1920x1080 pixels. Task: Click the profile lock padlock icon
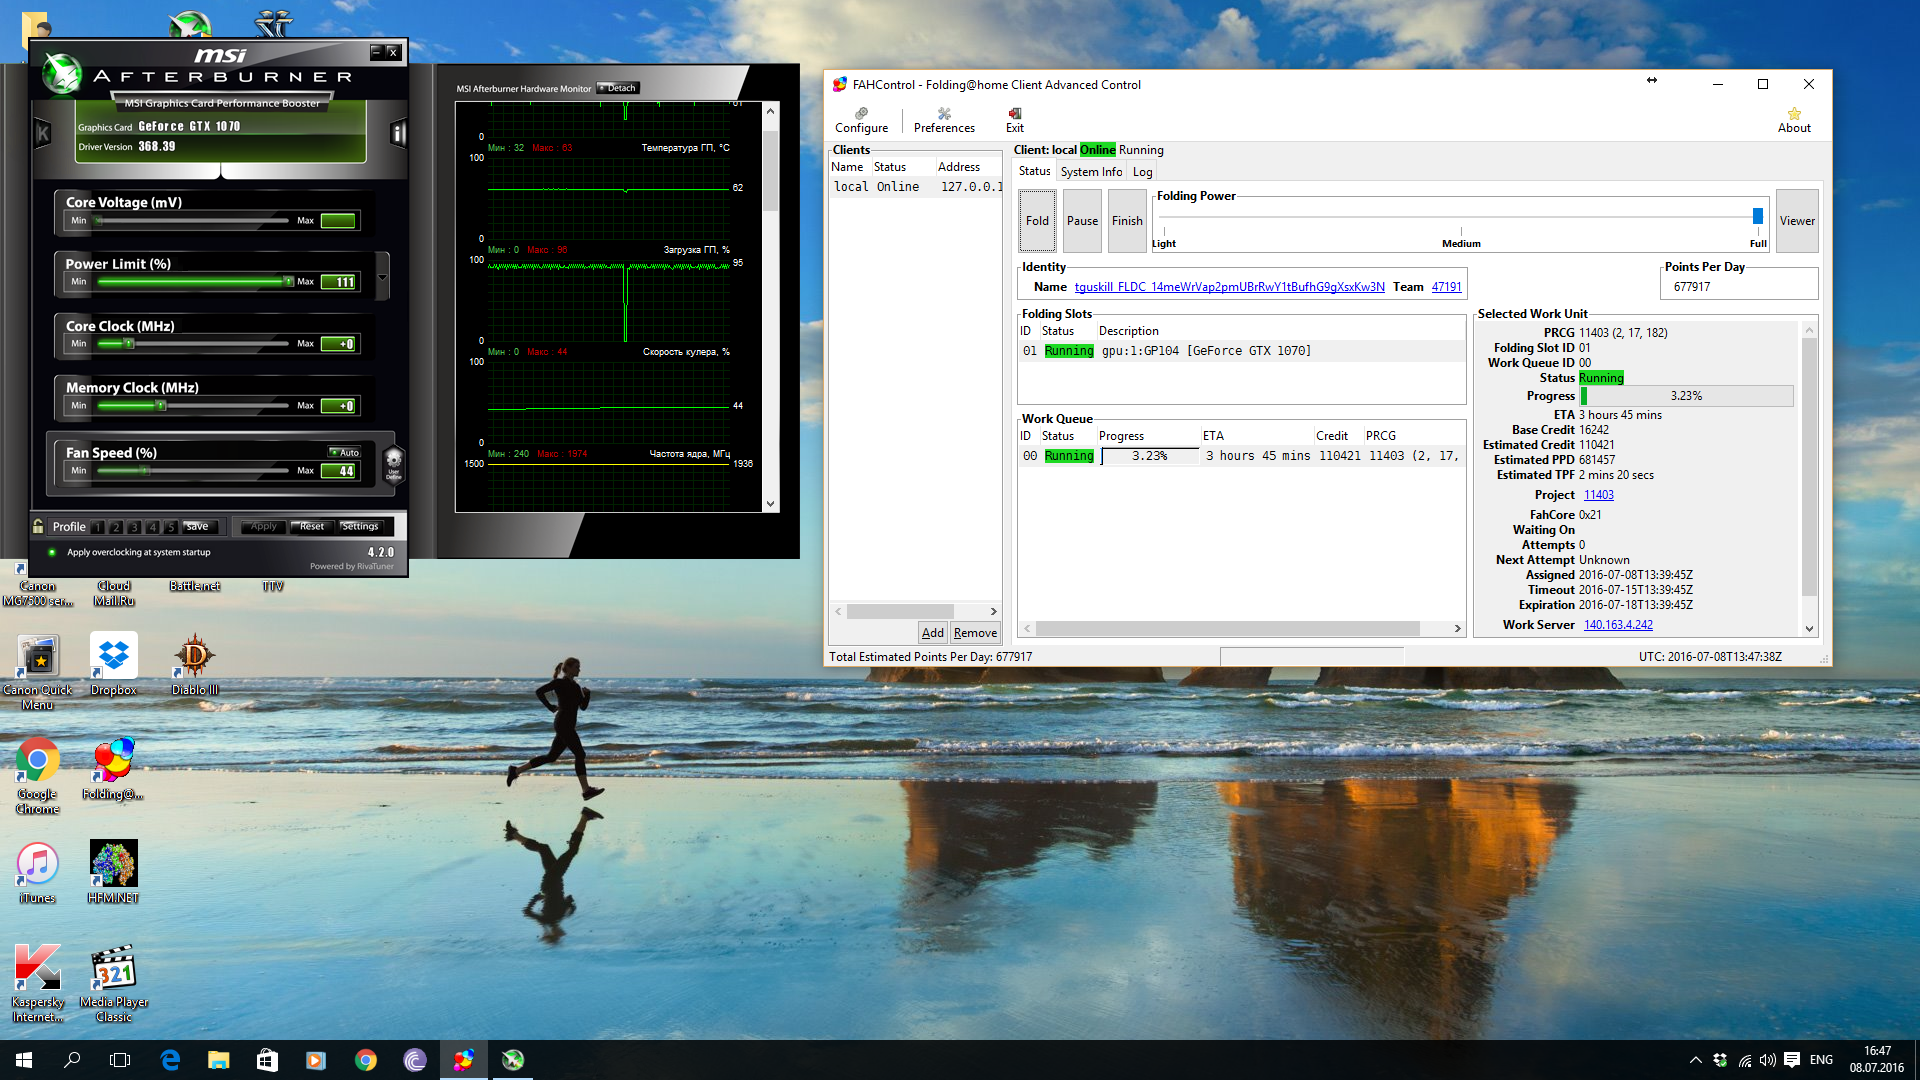[38, 526]
